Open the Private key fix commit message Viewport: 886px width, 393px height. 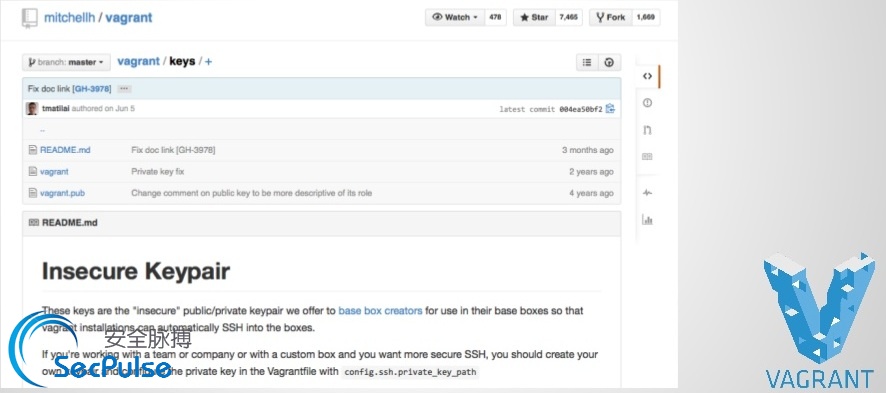pos(158,172)
